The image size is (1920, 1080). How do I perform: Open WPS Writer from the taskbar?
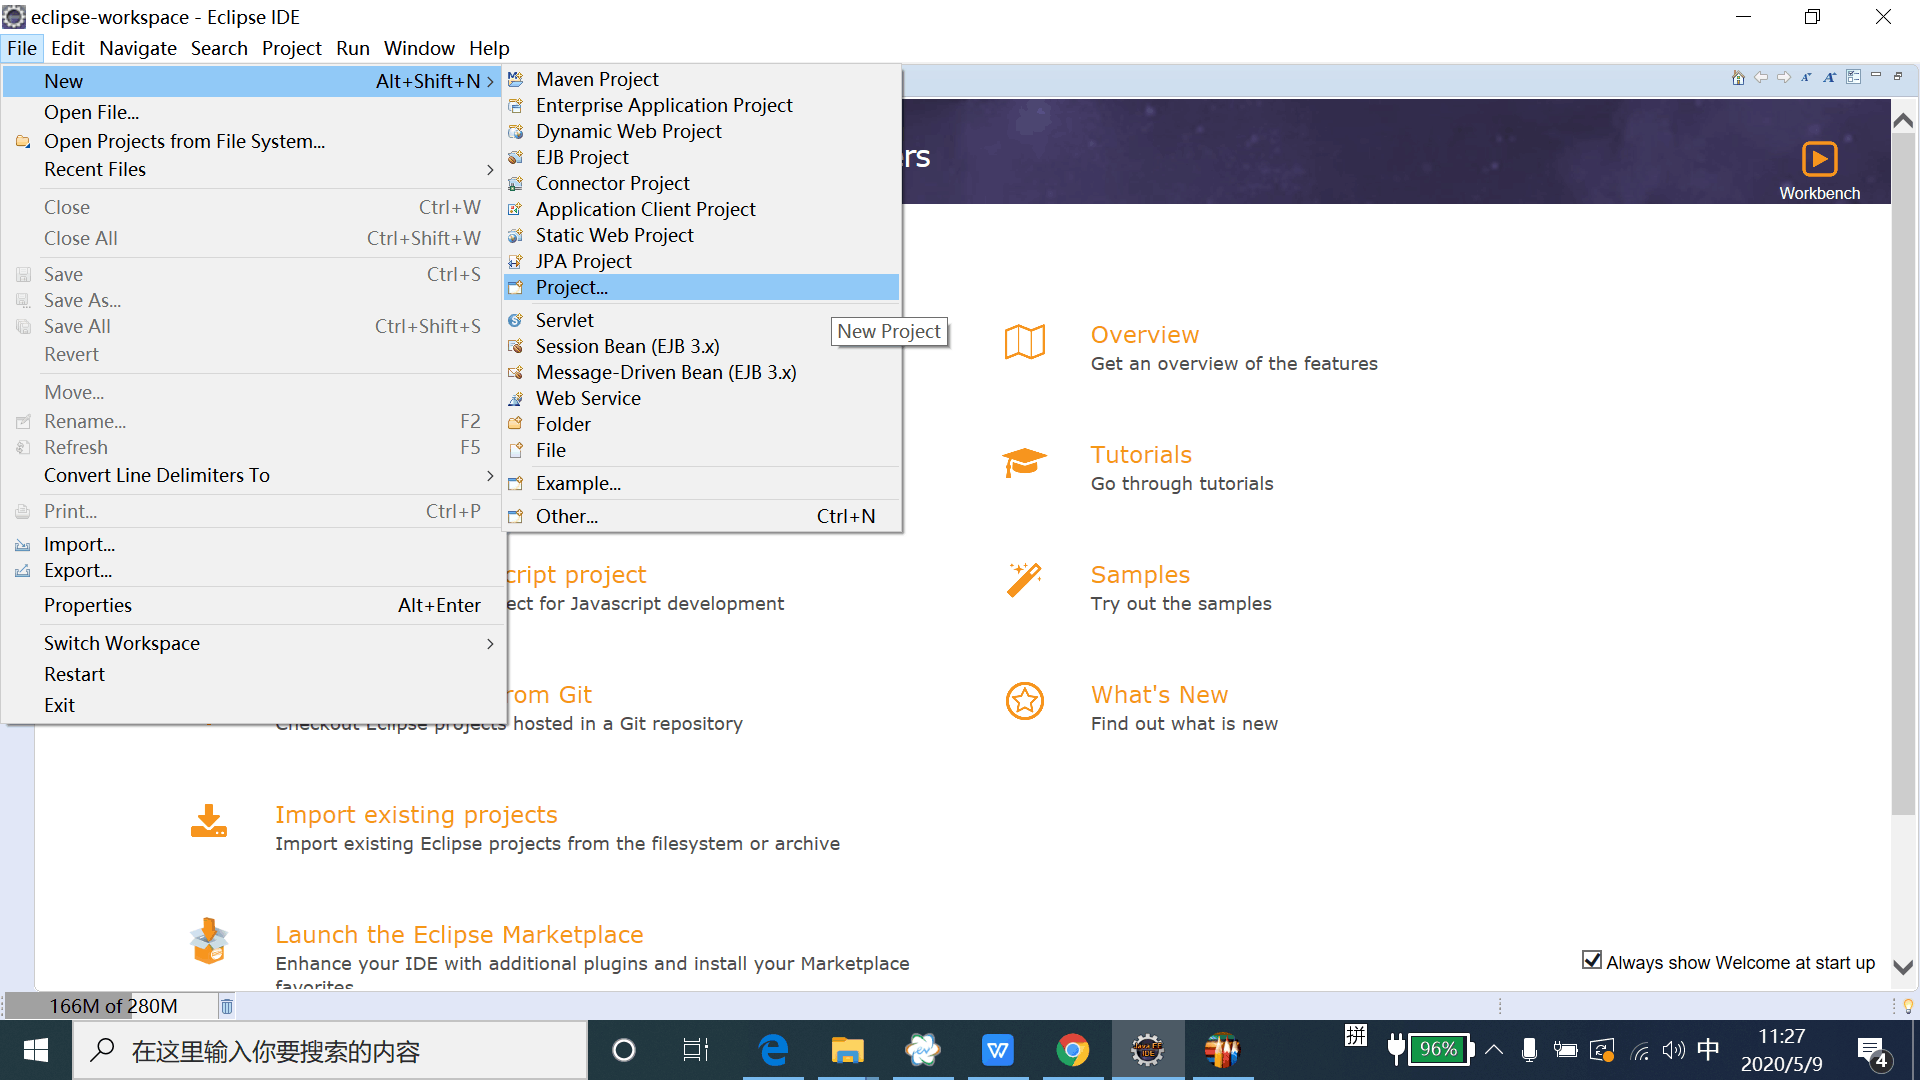click(998, 1050)
